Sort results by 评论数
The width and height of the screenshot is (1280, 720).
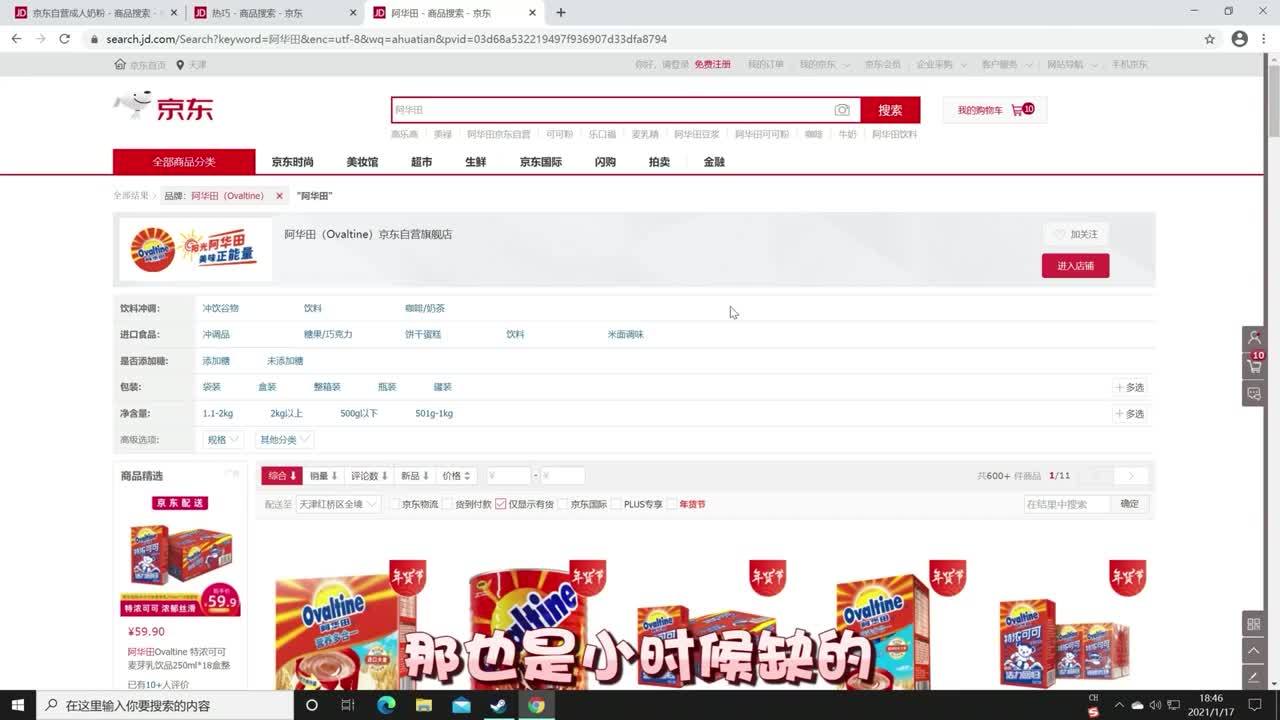(x=369, y=476)
